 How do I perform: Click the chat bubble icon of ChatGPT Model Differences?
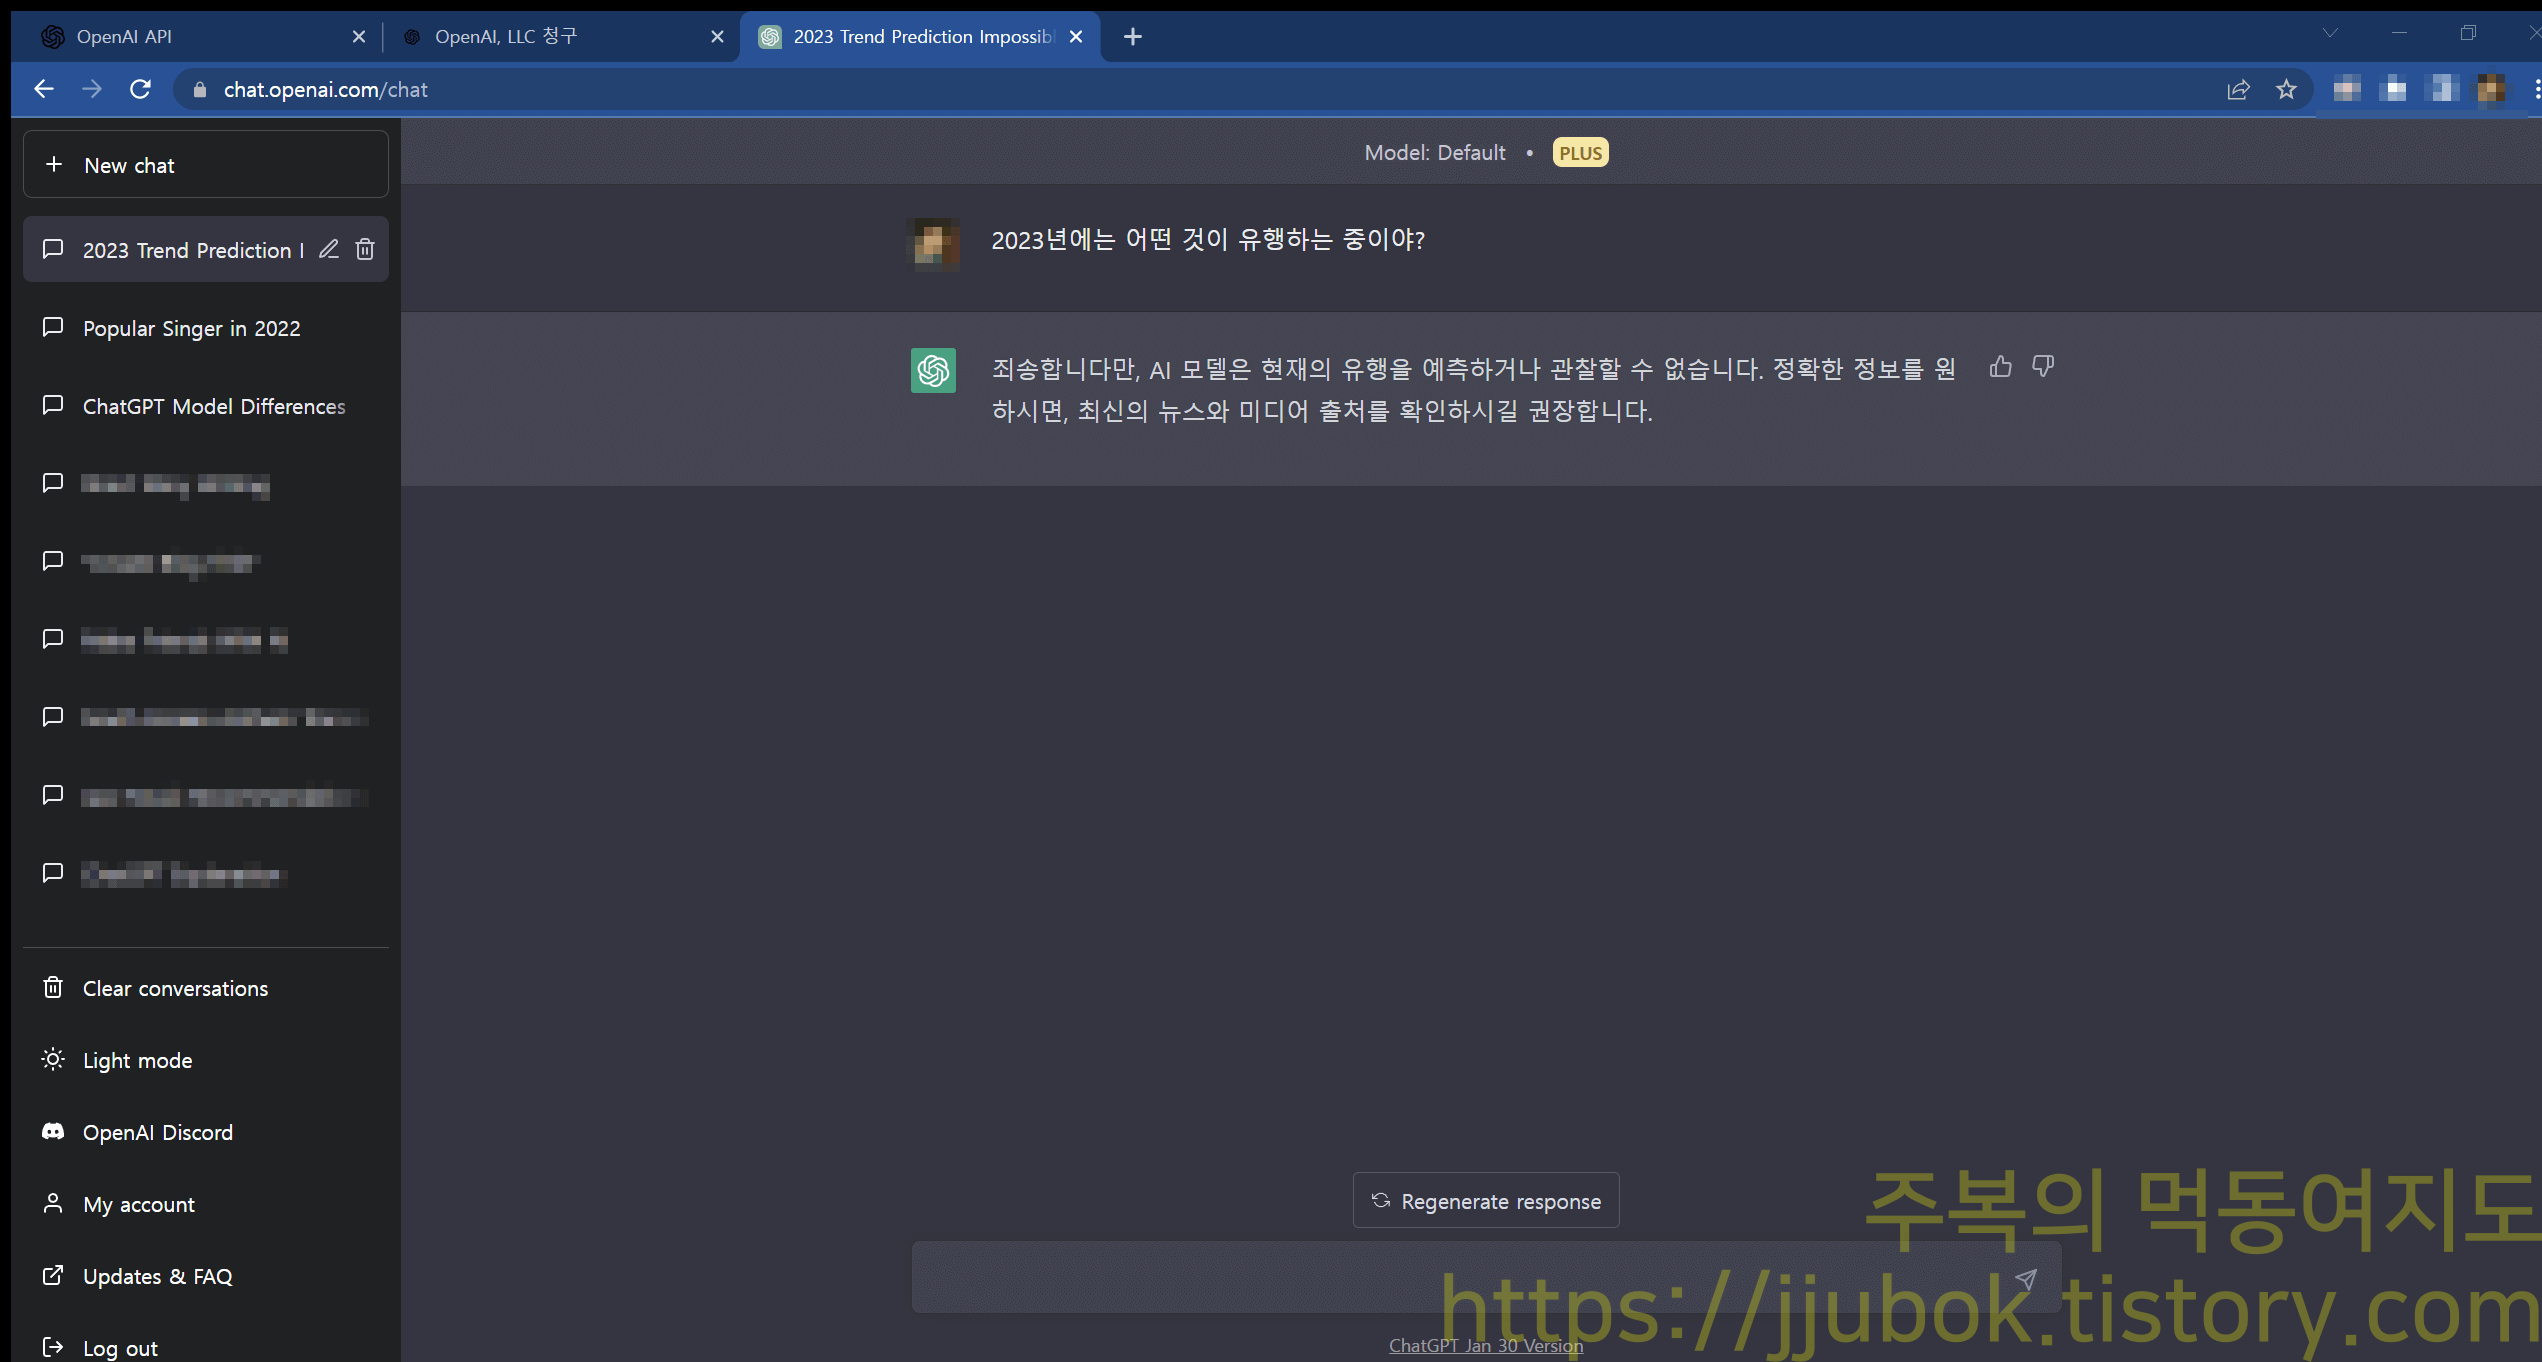click(53, 405)
